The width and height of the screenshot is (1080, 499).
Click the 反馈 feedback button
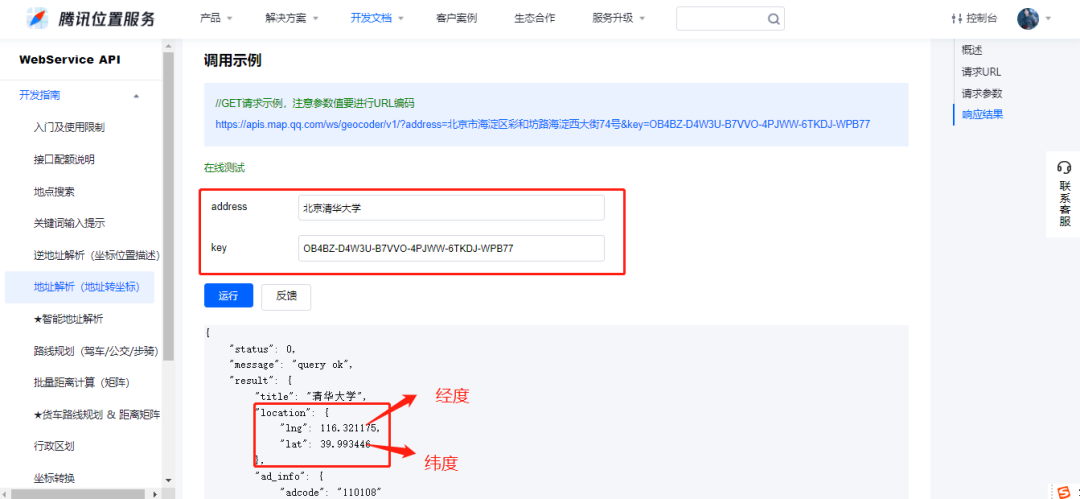coord(286,296)
